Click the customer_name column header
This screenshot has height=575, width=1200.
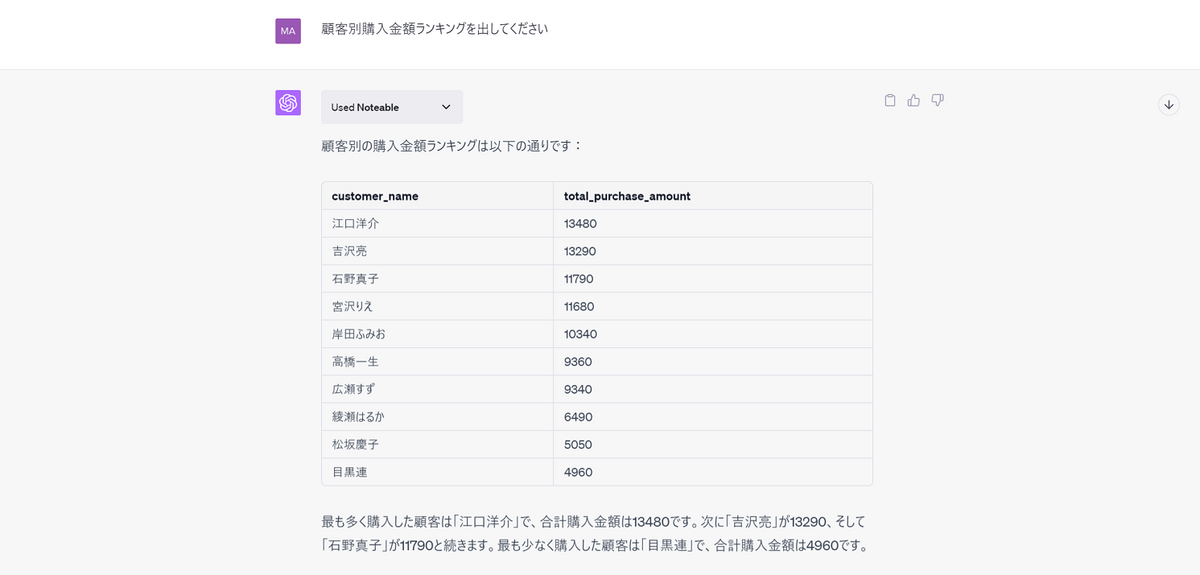click(x=437, y=196)
